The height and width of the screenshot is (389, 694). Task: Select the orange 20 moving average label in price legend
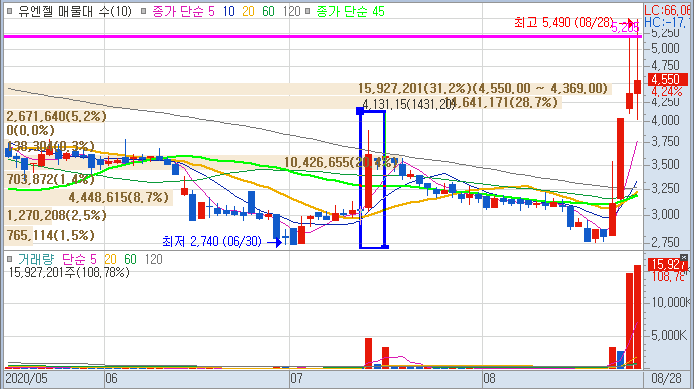(x=248, y=12)
